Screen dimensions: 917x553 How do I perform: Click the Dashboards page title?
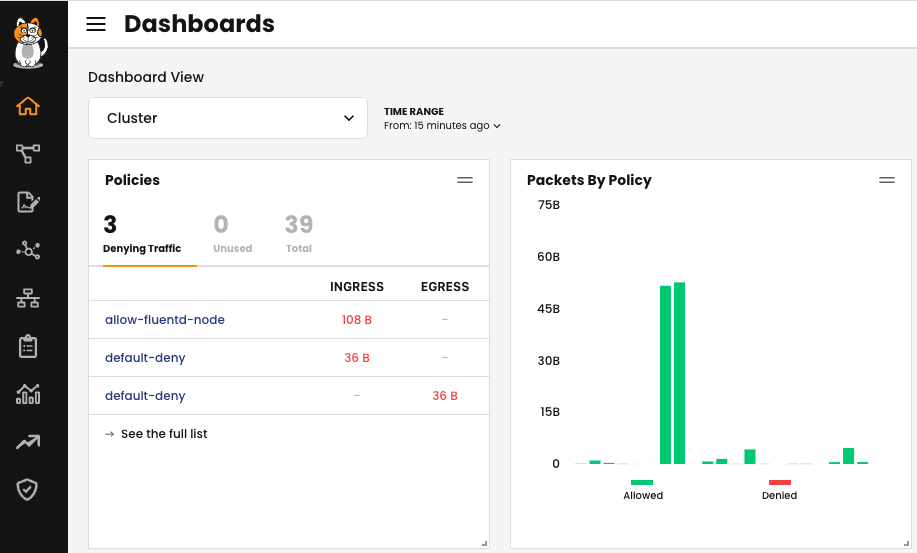tap(199, 24)
